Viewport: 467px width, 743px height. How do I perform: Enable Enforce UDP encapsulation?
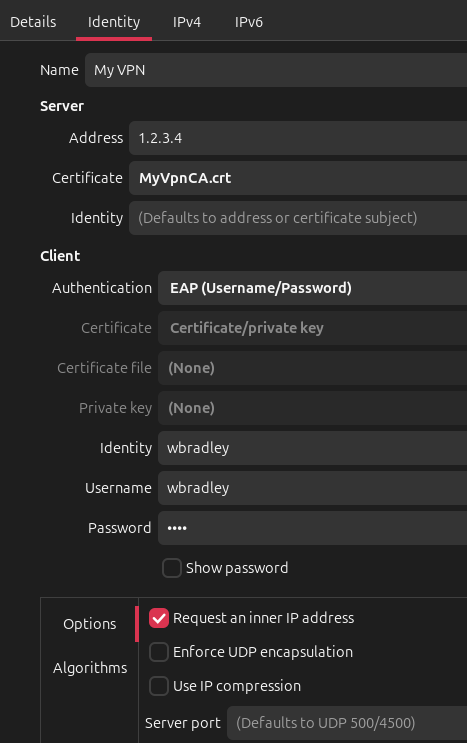[x=159, y=652]
